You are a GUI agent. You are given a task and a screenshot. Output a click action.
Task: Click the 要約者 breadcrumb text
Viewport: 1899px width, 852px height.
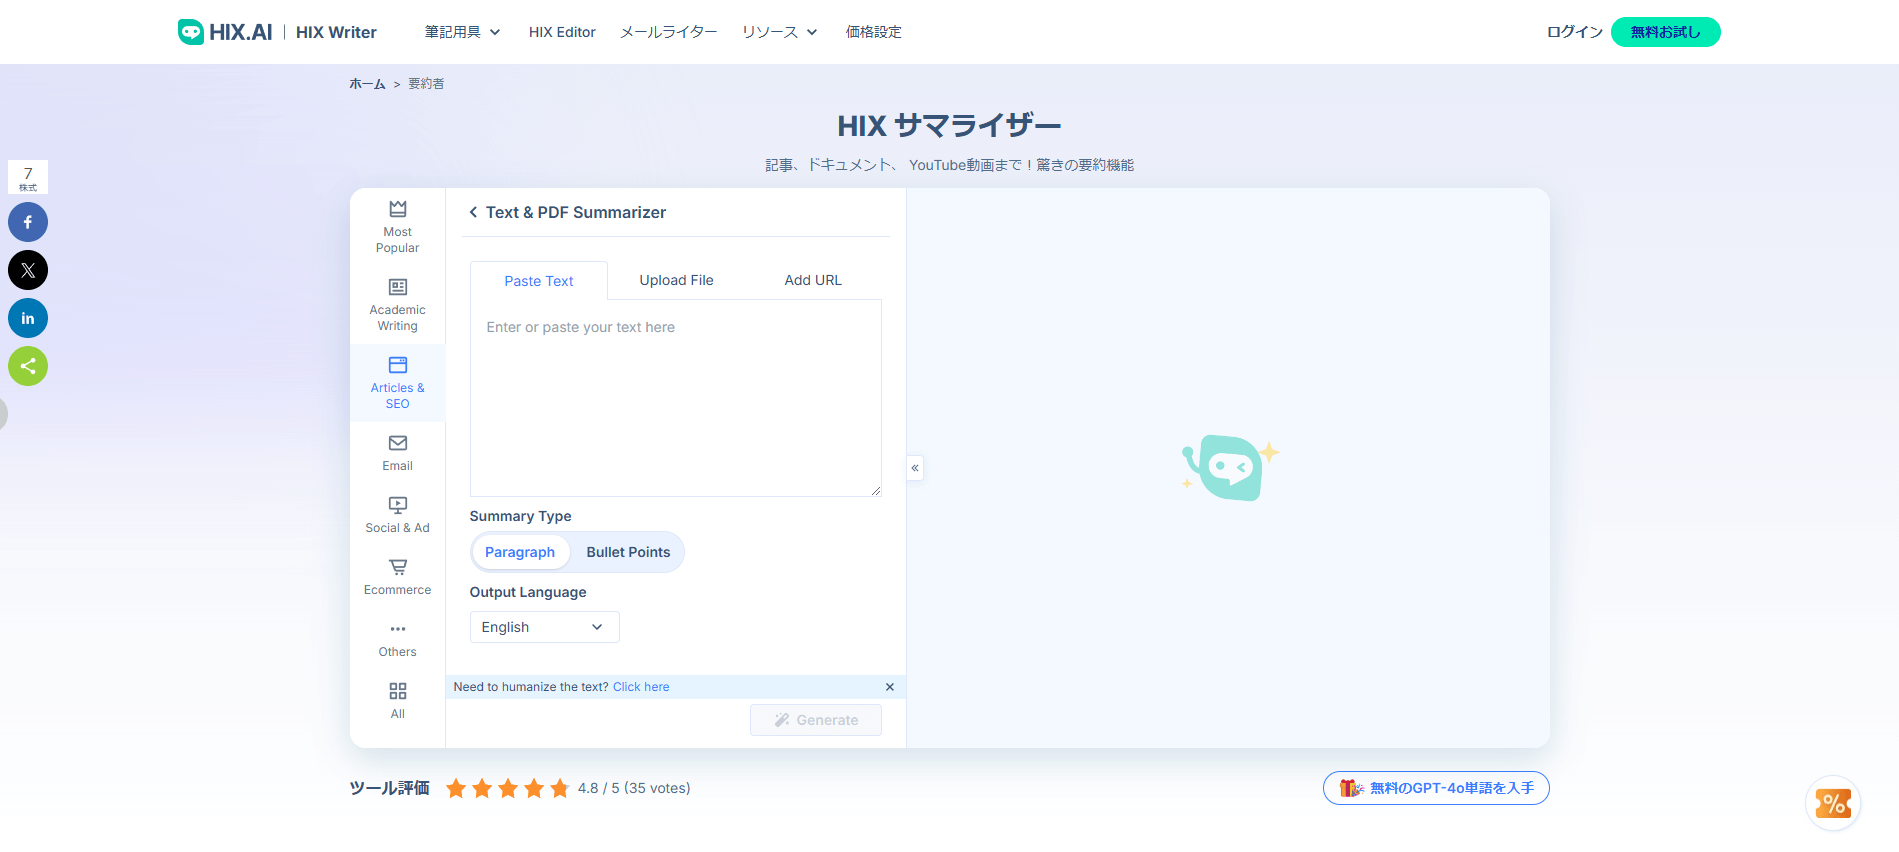point(426,84)
